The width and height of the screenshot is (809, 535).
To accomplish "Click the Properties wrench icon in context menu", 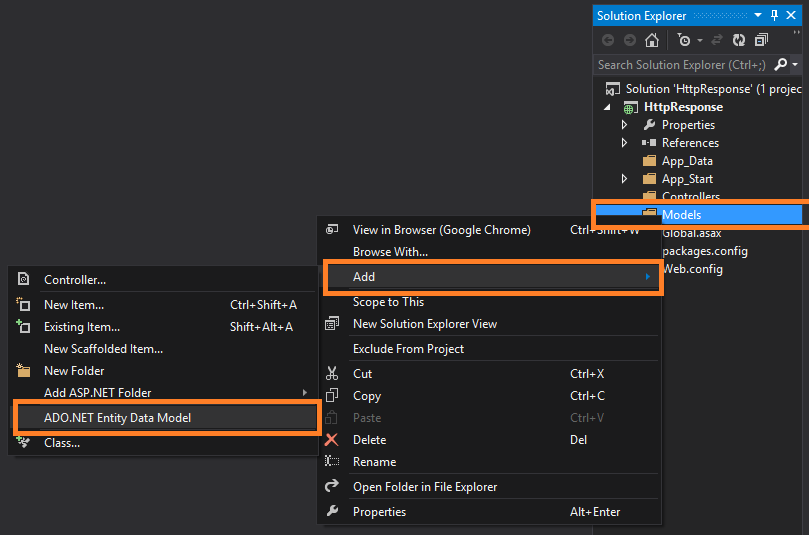I will tap(333, 512).
